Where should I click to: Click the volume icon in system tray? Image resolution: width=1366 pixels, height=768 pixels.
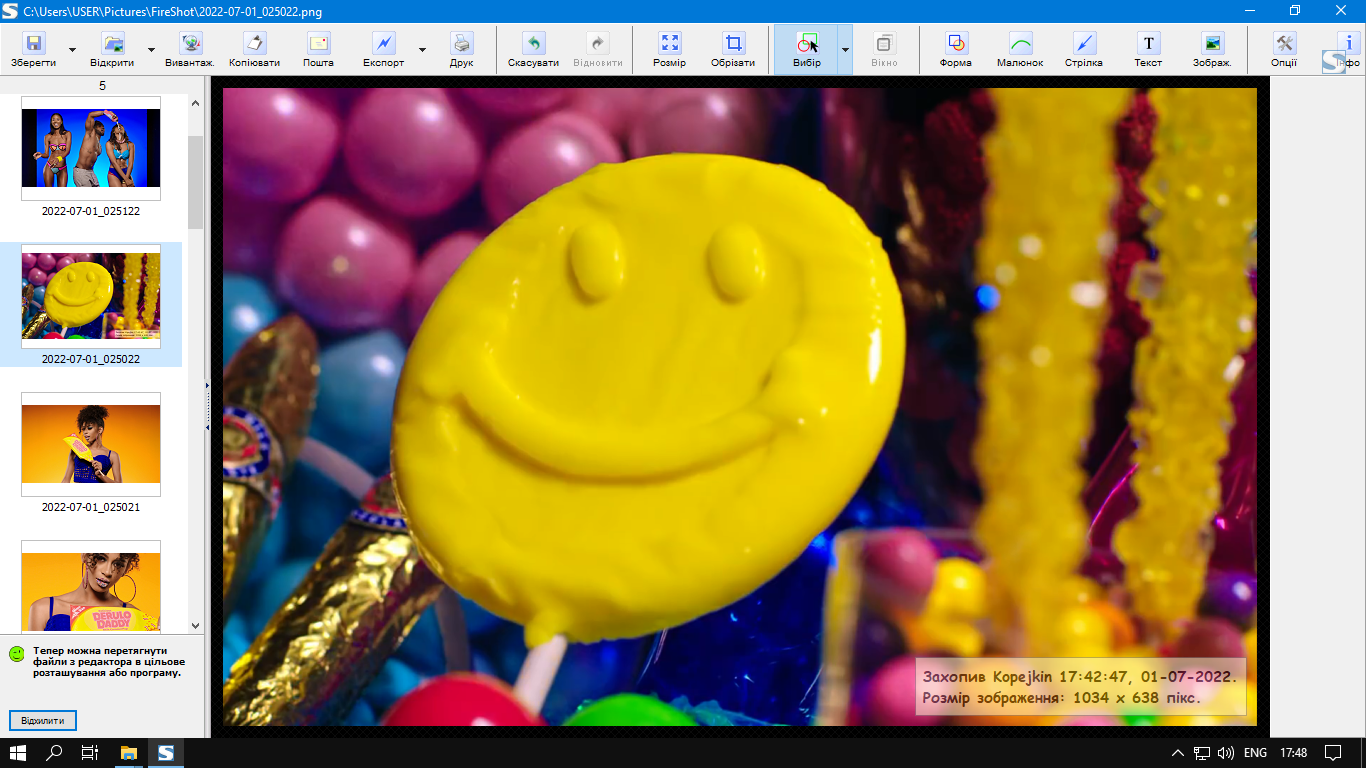point(1225,753)
